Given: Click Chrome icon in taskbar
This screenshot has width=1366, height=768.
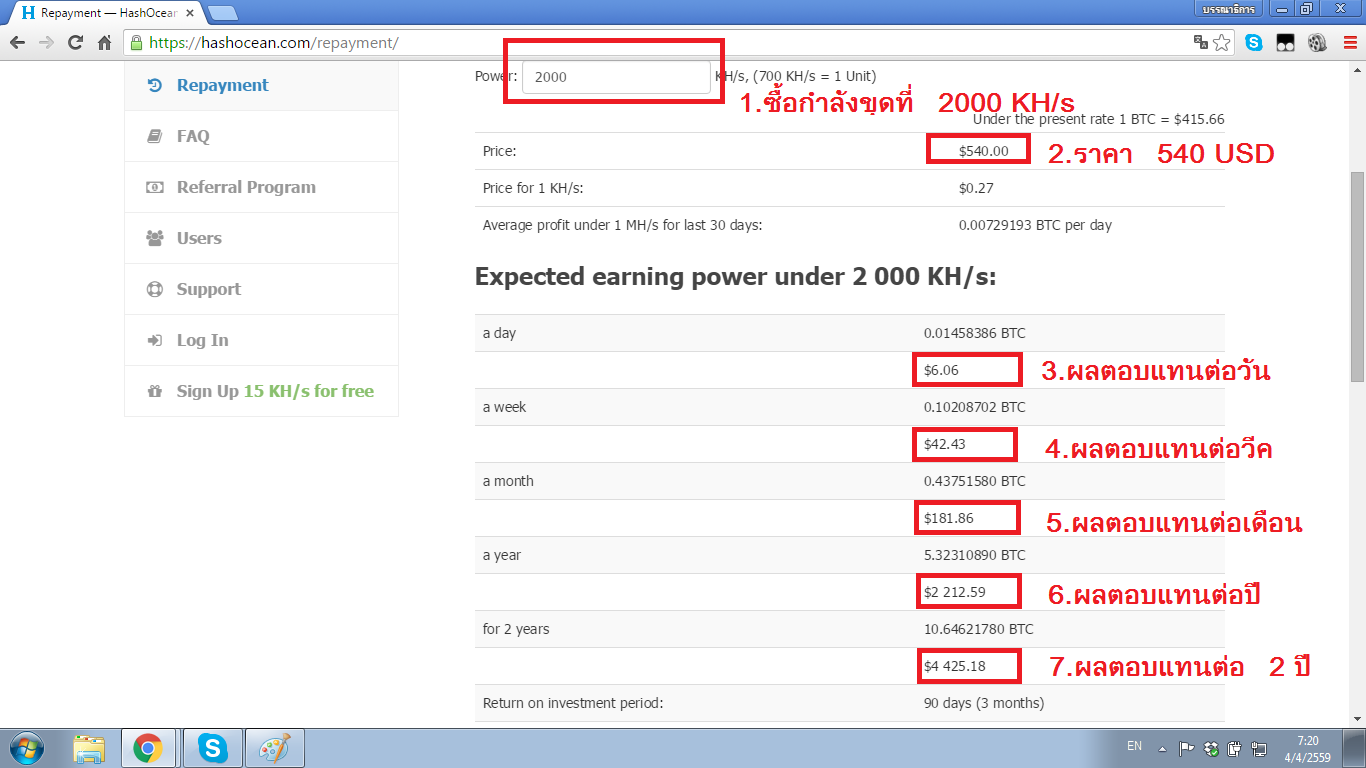Looking at the screenshot, I should coord(149,748).
